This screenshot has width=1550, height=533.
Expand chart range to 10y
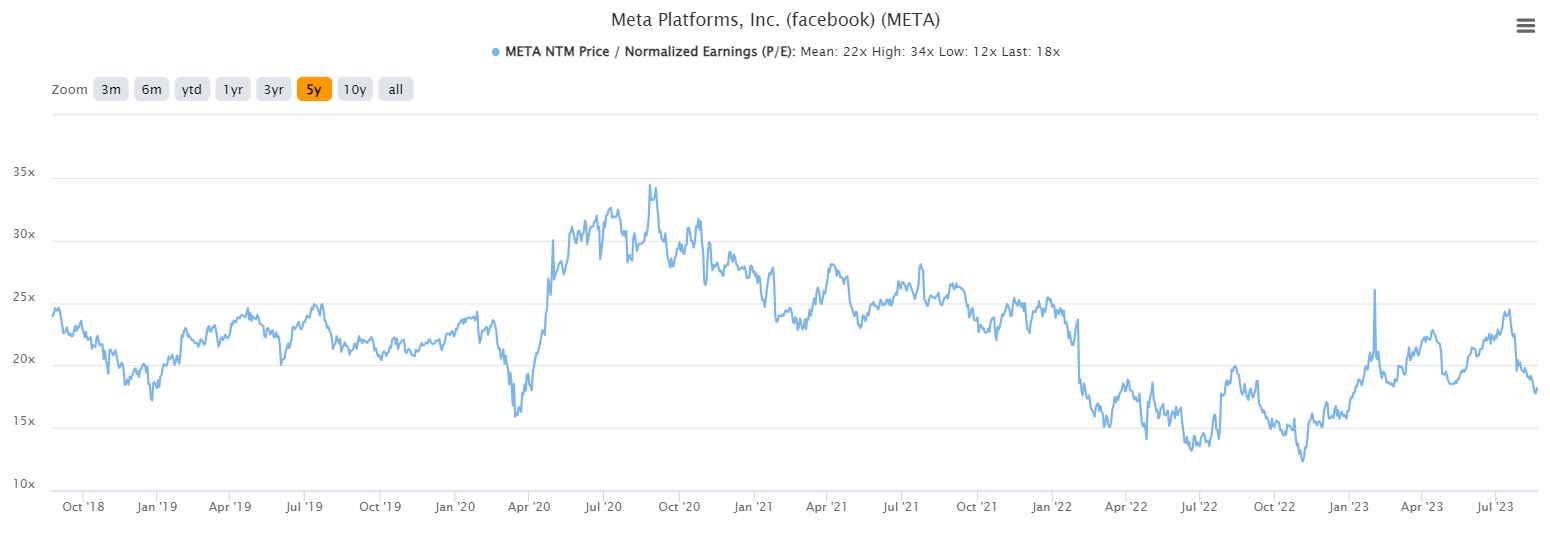coord(355,89)
